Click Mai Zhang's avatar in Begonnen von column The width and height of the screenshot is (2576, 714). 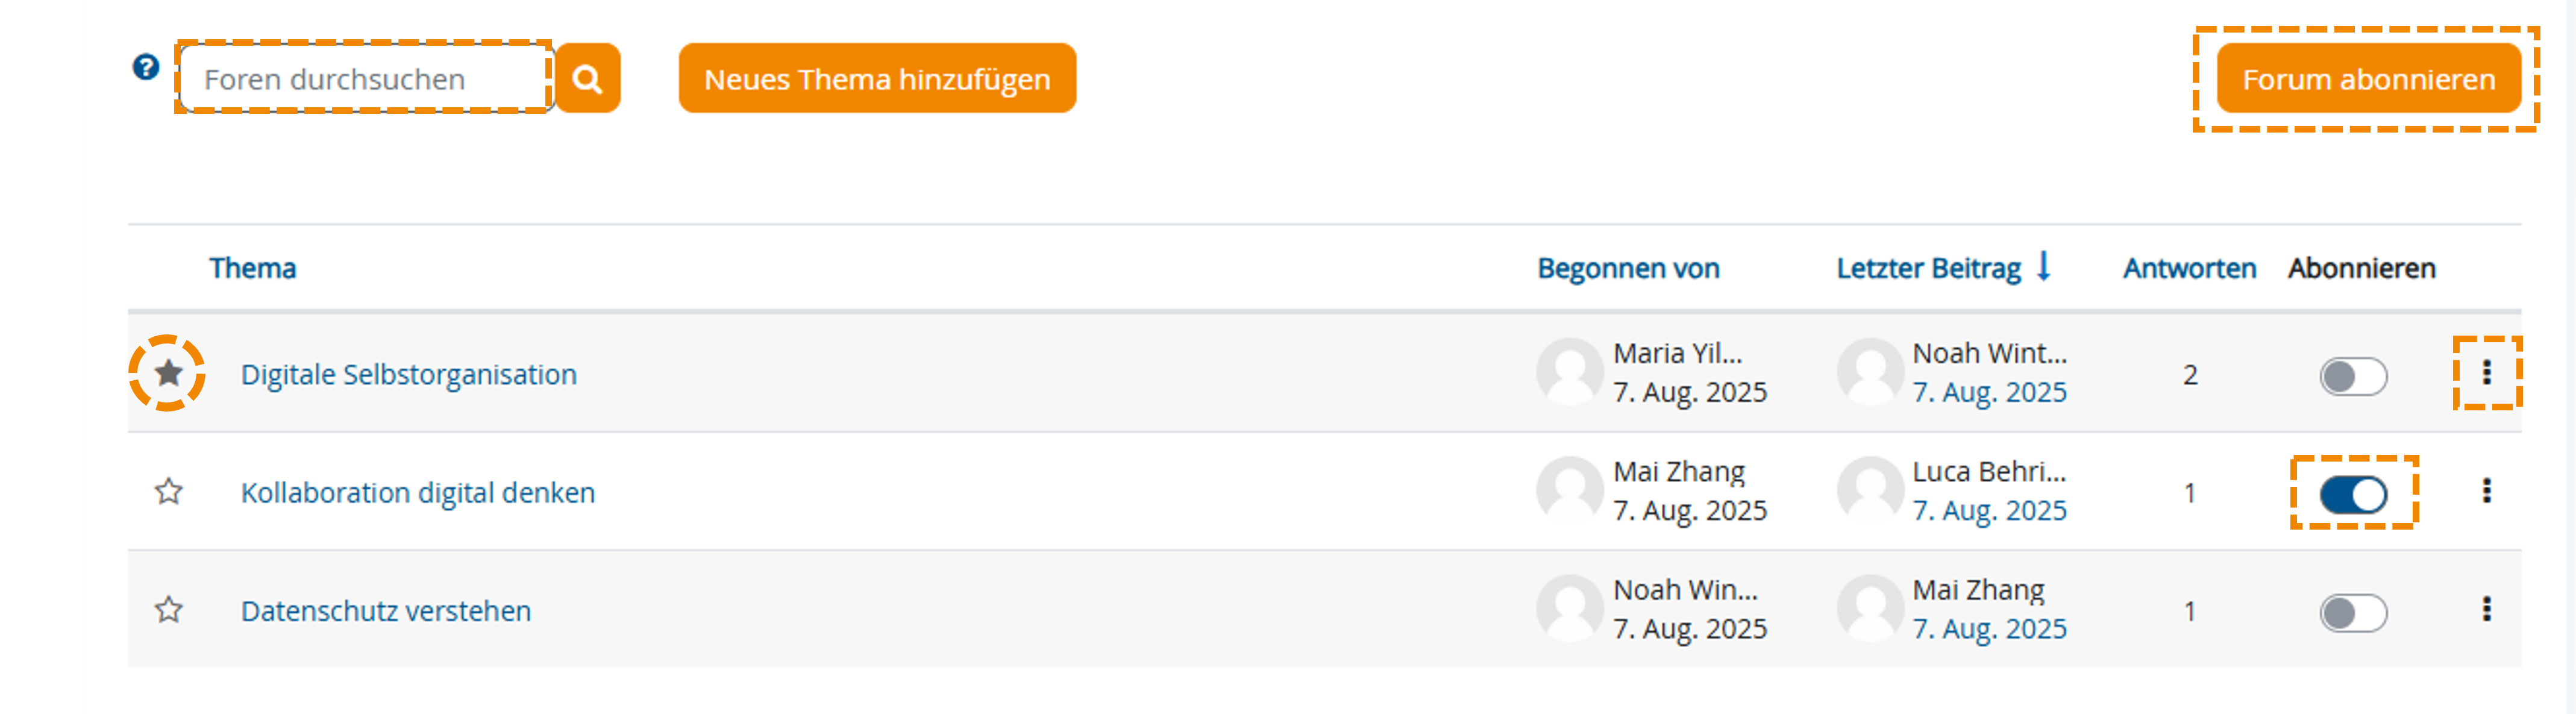coord(1571,491)
